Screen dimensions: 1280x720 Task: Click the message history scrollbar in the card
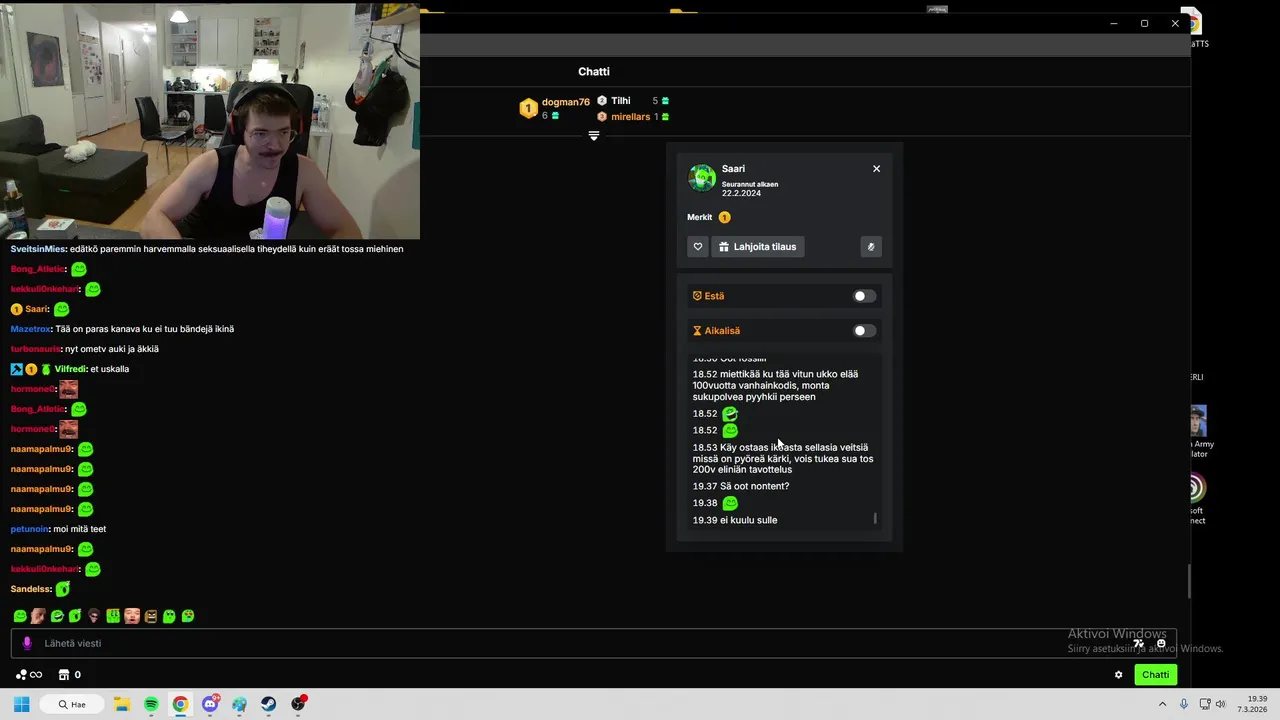tap(875, 518)
